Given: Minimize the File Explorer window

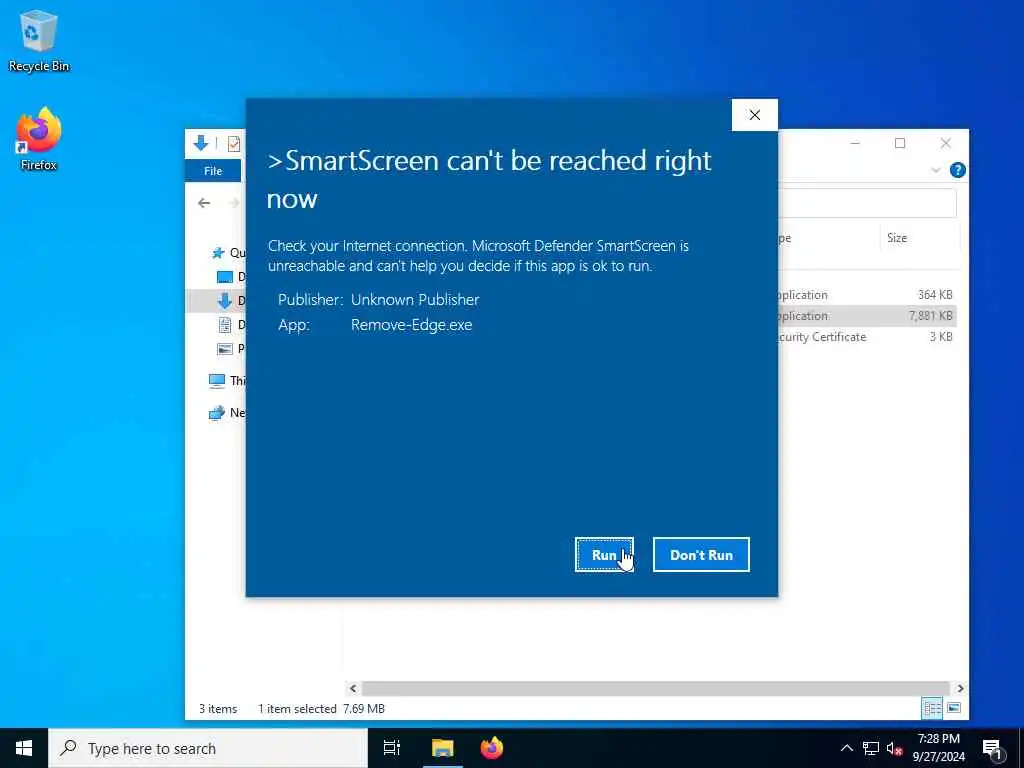Looking at the screenshot, I should pyautogui.click(x=855, y=143).
